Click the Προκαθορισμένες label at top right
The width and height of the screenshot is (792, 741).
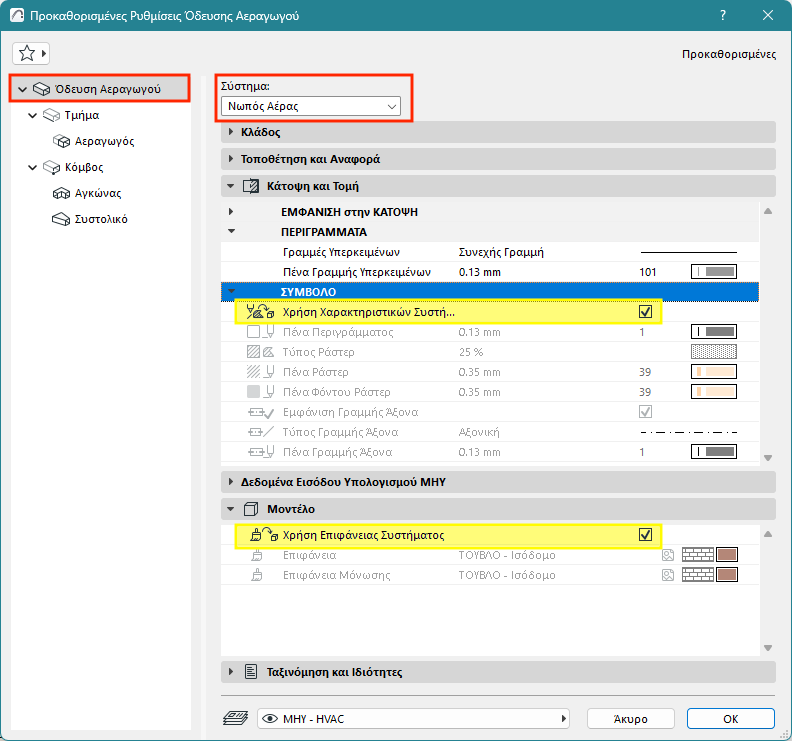(x=729, y=54)
